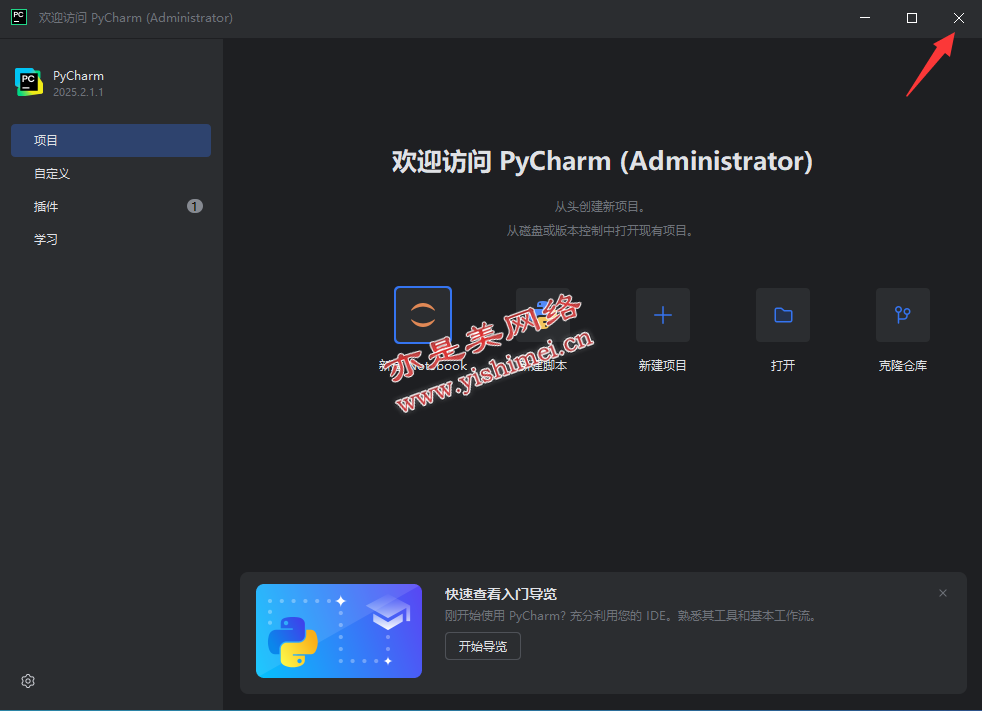
Task: Open an existing project via folder icon
Action: tap(783, 315)
